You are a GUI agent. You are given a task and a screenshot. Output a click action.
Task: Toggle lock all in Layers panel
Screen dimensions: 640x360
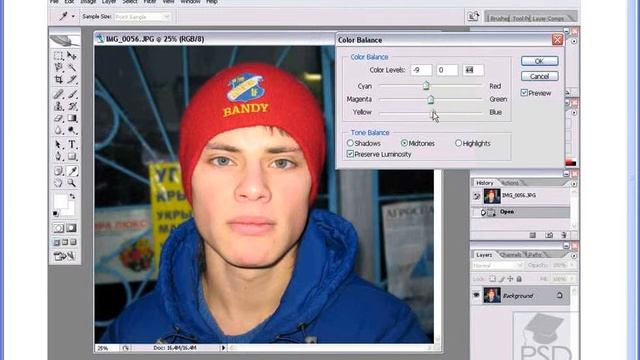click(519, 279)
